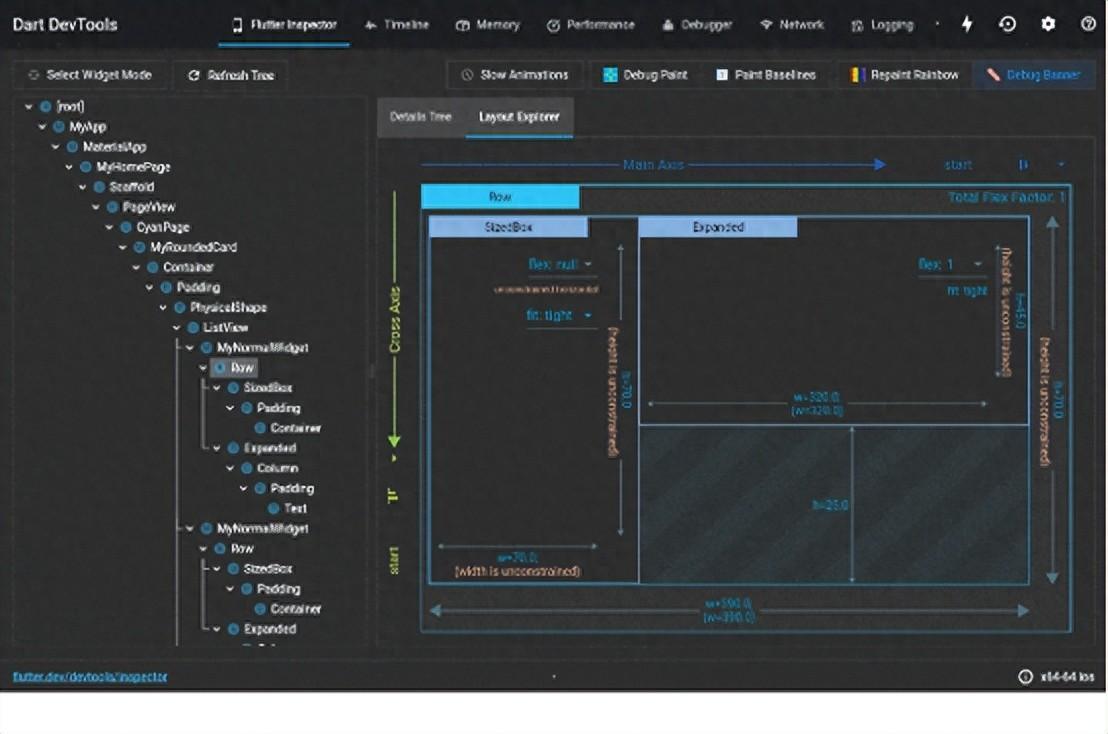Click the widget icon next to CyanPage
Viewport: 1108px width, 734px height.
(126, 227)
